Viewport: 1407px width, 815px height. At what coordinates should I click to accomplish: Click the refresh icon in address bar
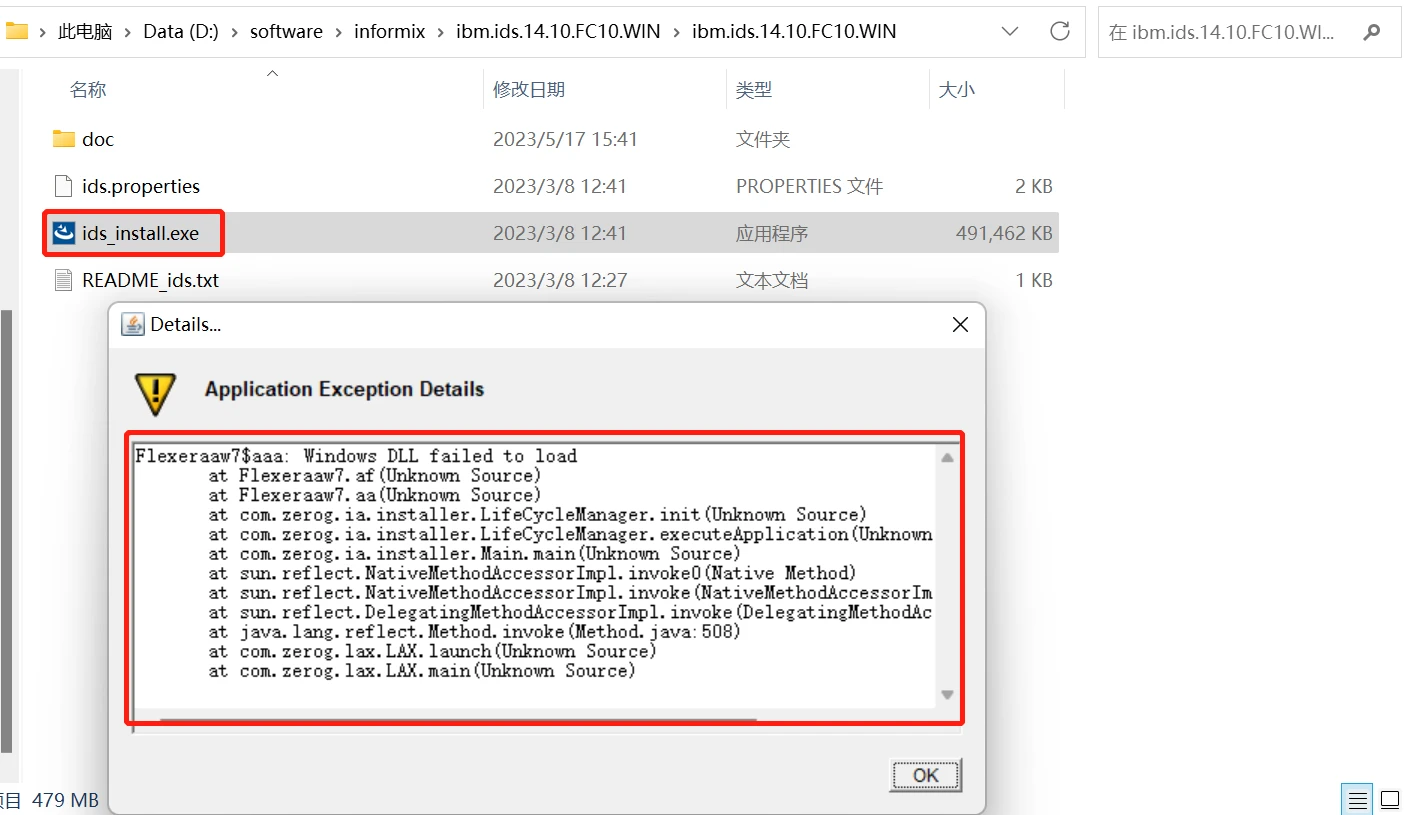(x=1060, y=31)
